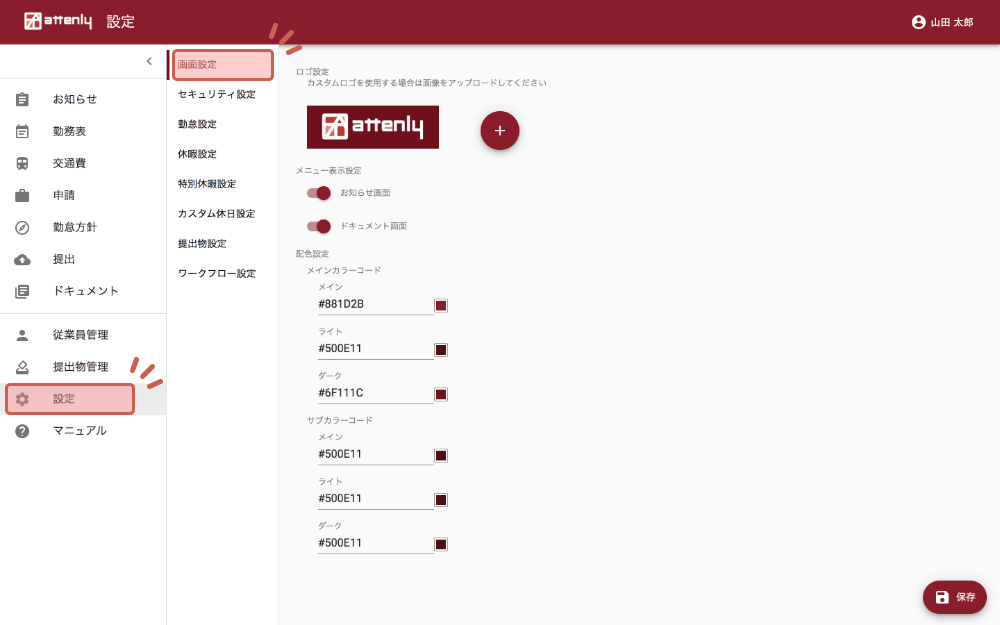Click the 申請 briefcase icon
The width and height of the screenshot is (1000, 625).
click(x=22, y=195)
